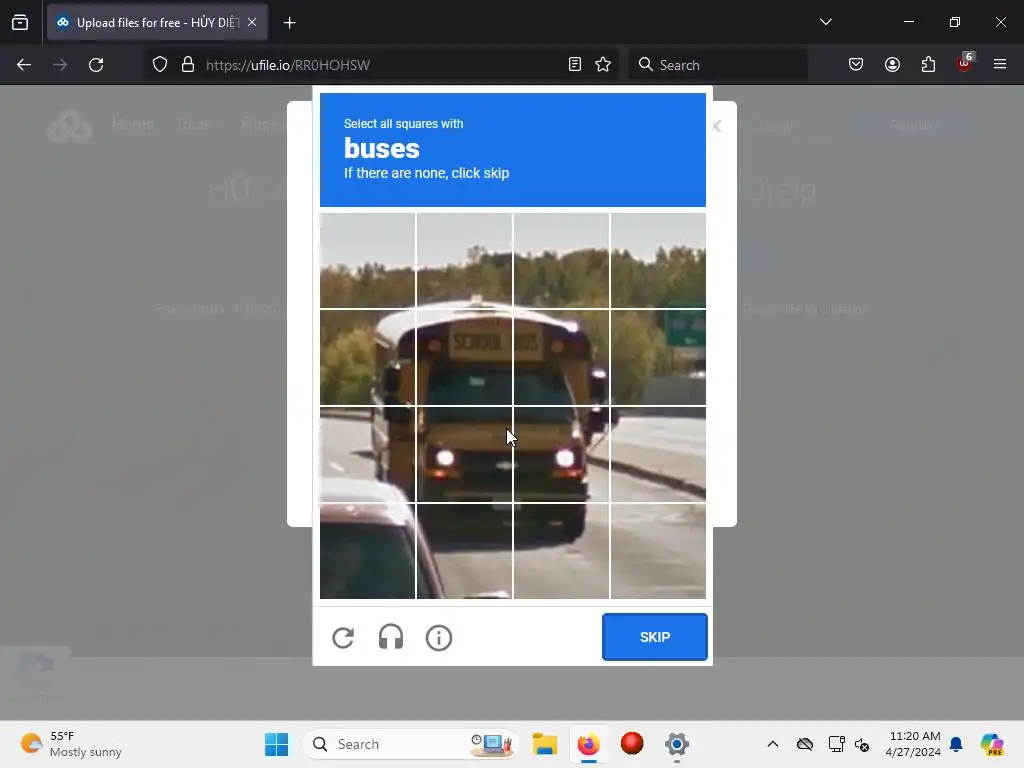The height and width of the screenshot is (768, 1024).
Task: Close the Upload files for free tab
Action: coord(252,22)
